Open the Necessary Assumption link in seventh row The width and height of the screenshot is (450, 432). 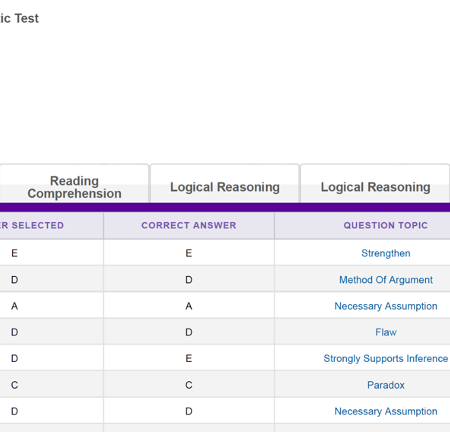pos(386,411)
